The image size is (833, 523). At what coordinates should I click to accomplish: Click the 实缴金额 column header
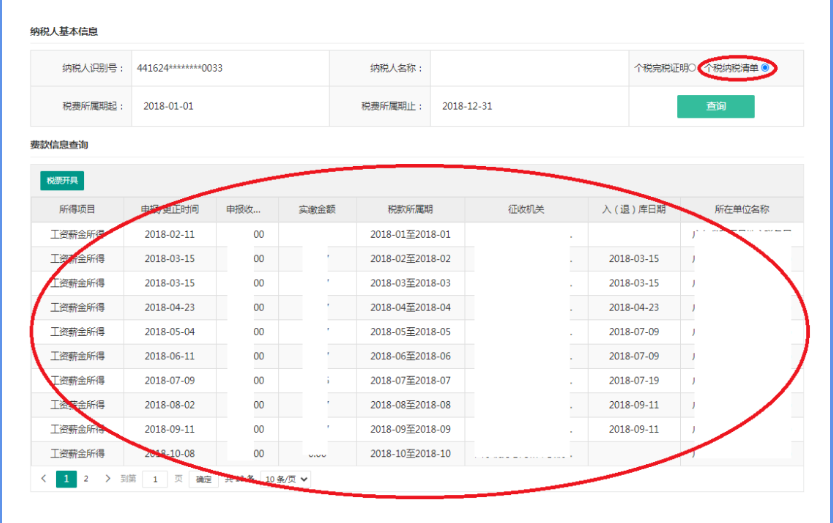316,209
